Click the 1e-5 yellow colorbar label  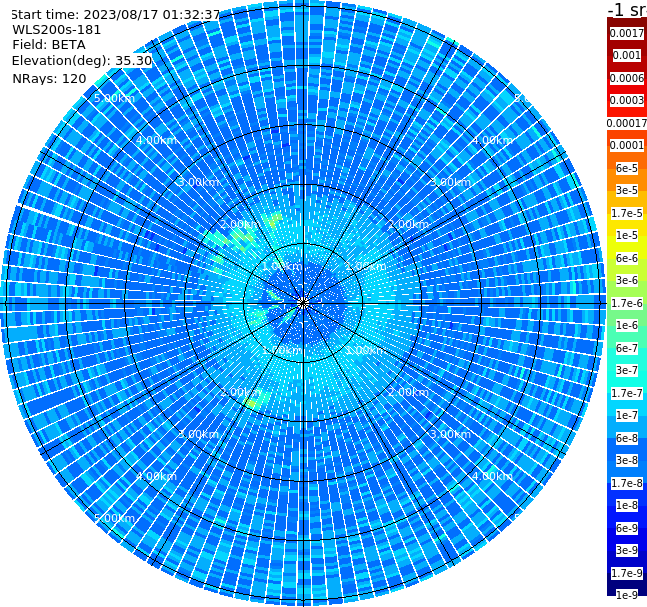pyautogui.click(x=627, y=236)
